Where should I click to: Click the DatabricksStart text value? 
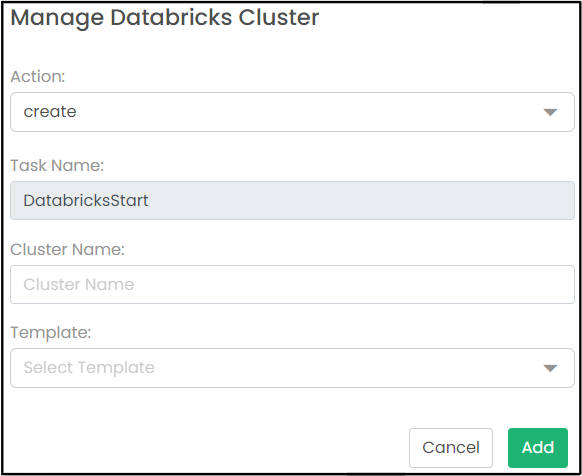click(x=86, y=200)
